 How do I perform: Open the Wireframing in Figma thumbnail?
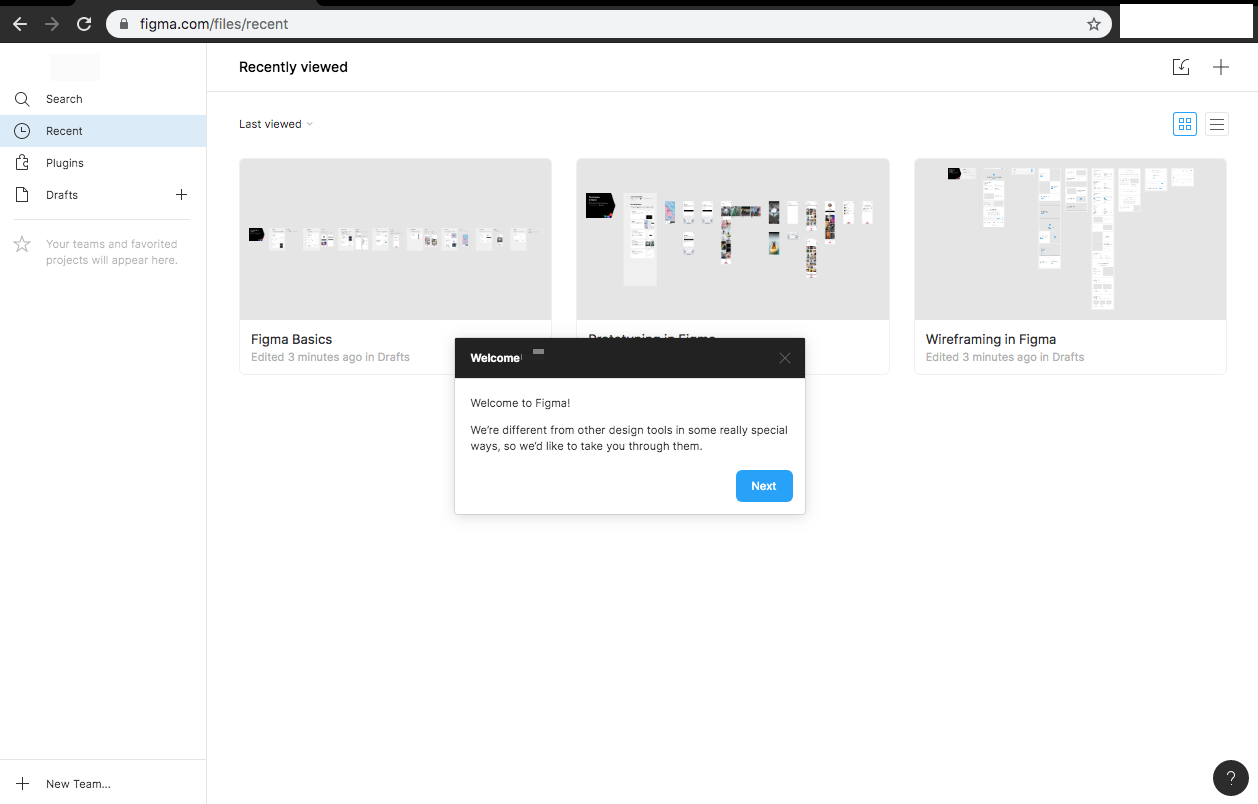click(x=1070, y=239)
